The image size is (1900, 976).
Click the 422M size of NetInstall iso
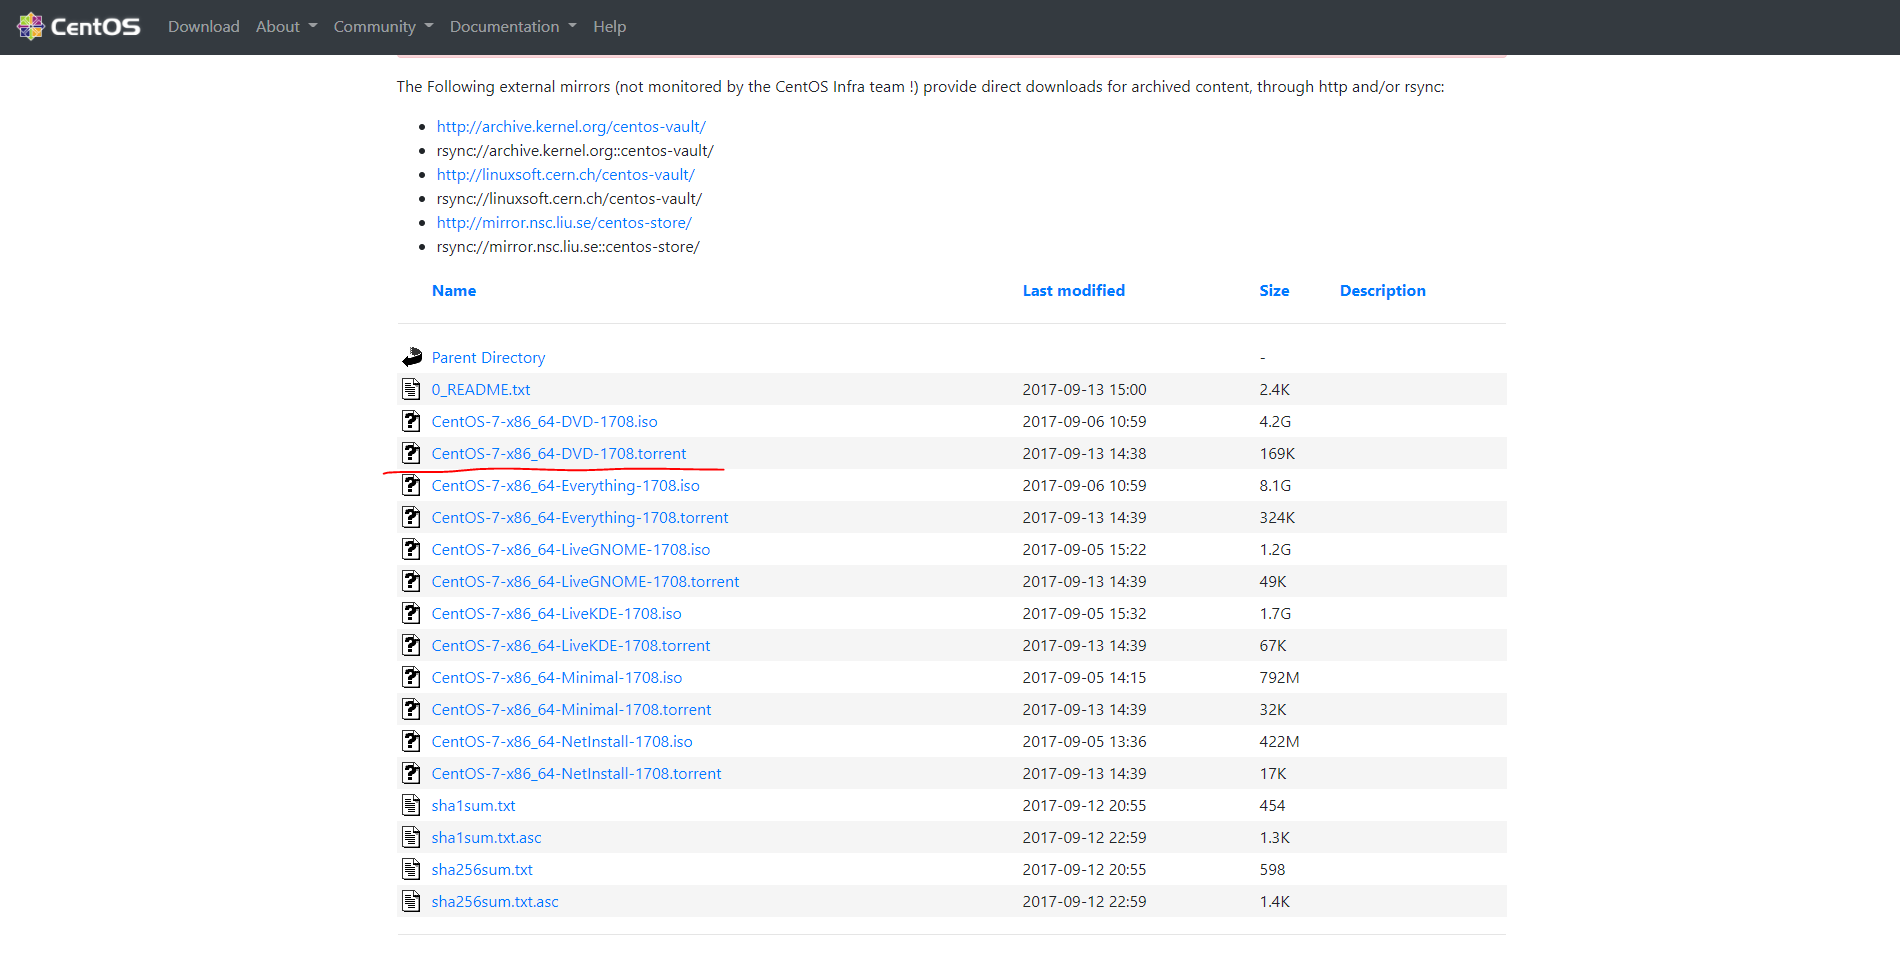1280,741
